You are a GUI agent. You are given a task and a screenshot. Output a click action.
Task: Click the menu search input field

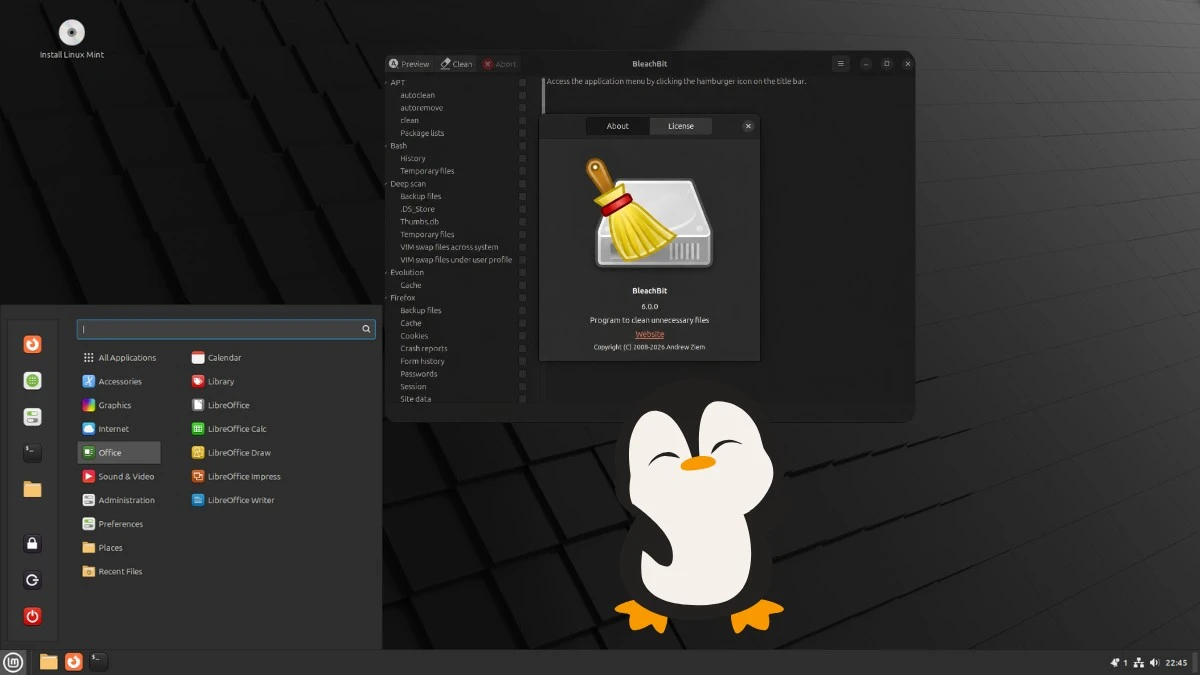(x=225, y=328)
